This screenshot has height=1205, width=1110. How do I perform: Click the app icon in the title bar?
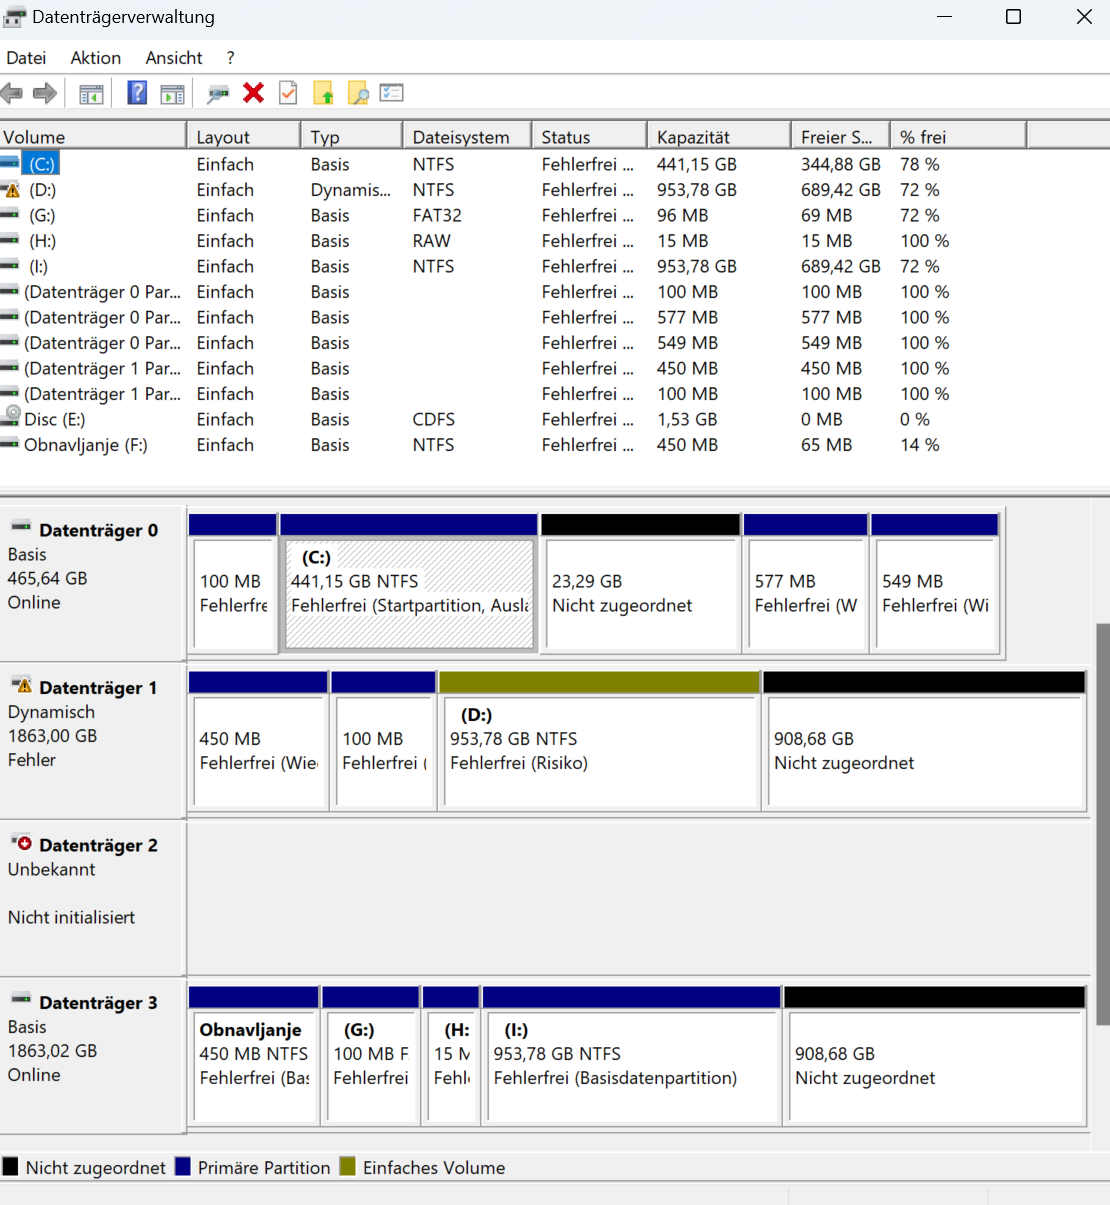pos(14,17)
